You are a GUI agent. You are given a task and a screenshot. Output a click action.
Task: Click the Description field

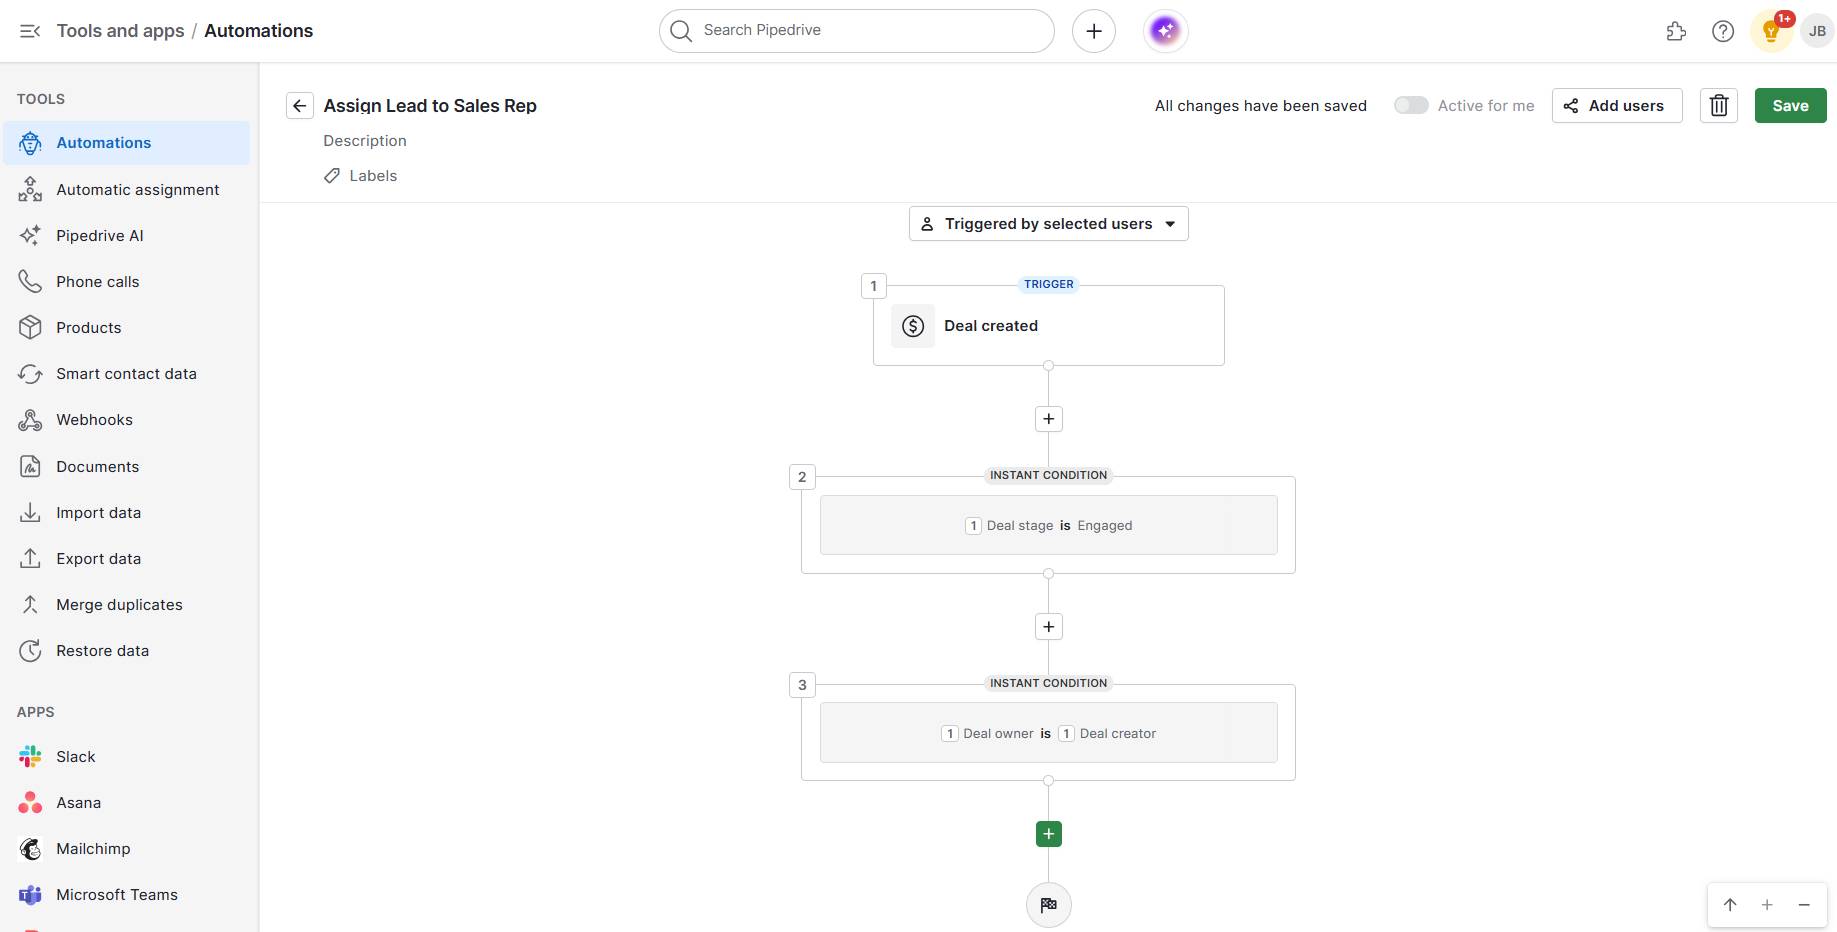click(x=365, y=141)
